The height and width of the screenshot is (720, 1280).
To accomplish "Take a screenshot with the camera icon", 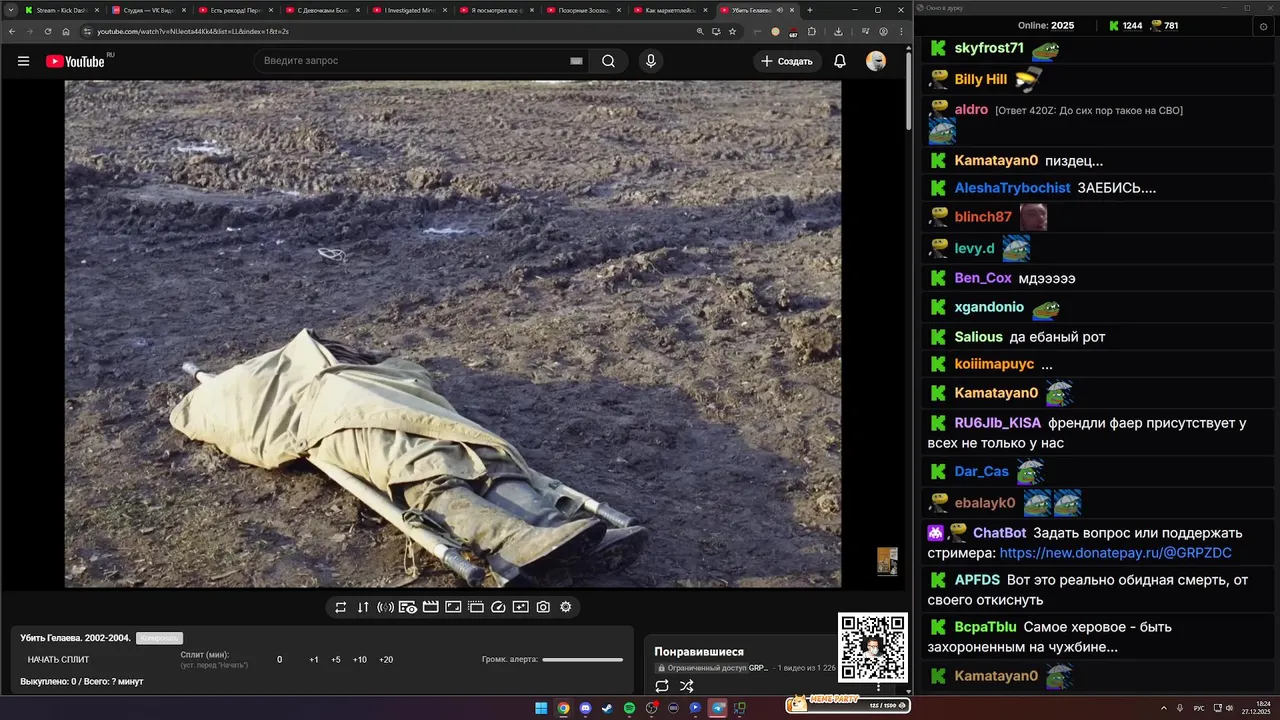I will pyautogui.click(x=543, y=607).
